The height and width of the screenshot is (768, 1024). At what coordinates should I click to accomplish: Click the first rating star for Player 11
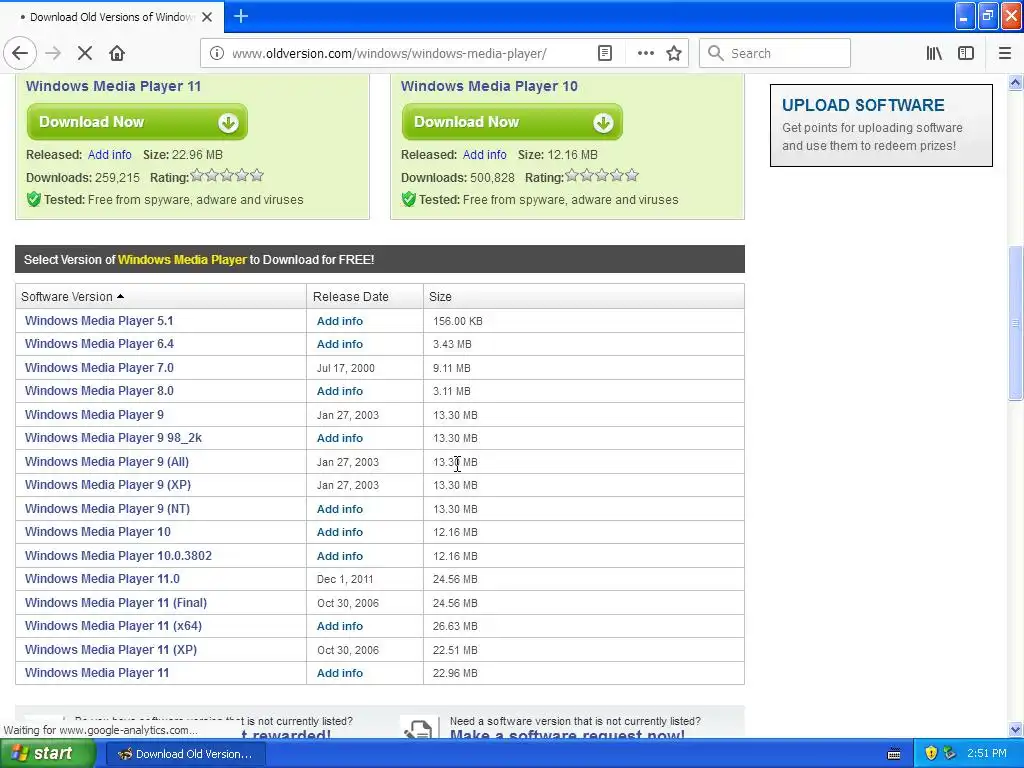click(197, 175)
